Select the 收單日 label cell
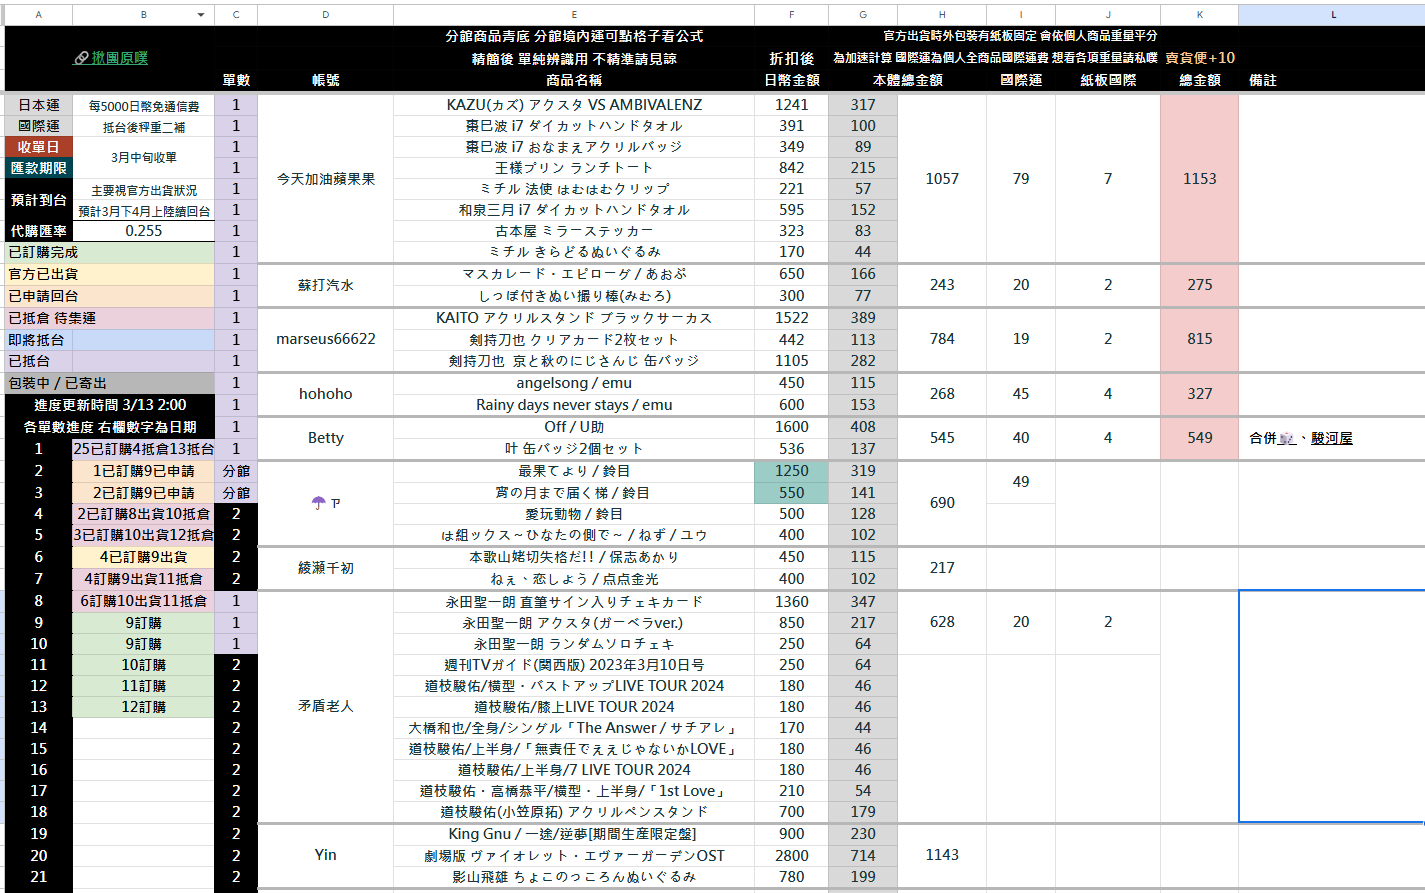The width and height of the screenshot is (1425, 893). [x=38, y=147]
